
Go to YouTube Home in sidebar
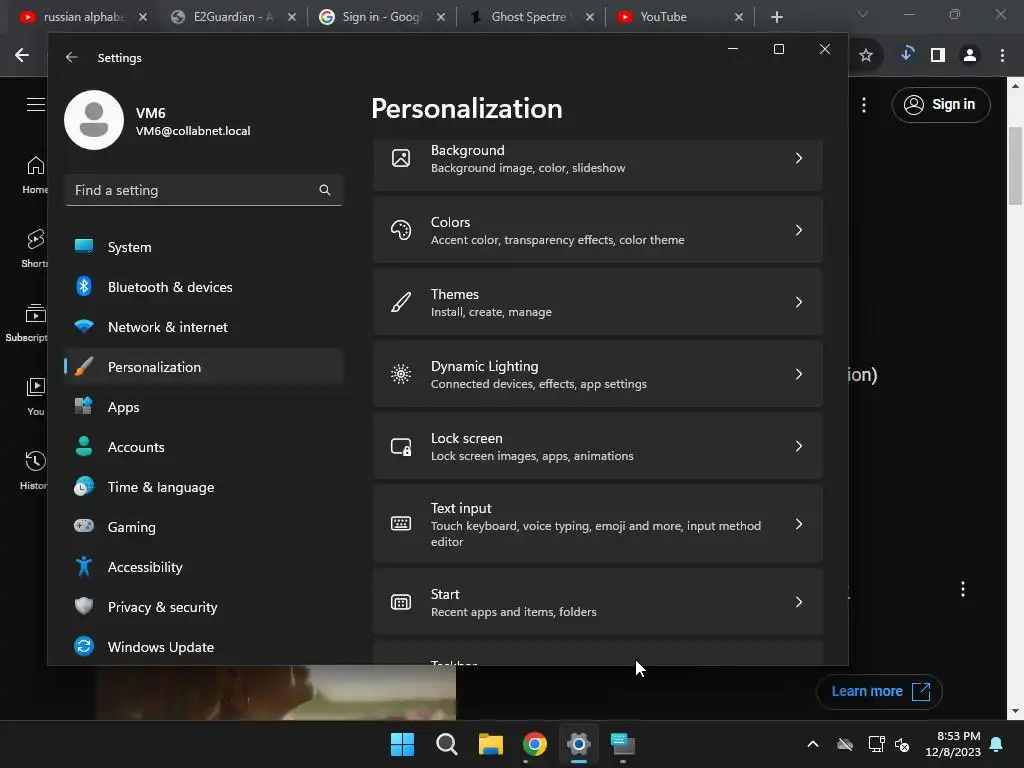pyautogui.click(x=35, y=175)
